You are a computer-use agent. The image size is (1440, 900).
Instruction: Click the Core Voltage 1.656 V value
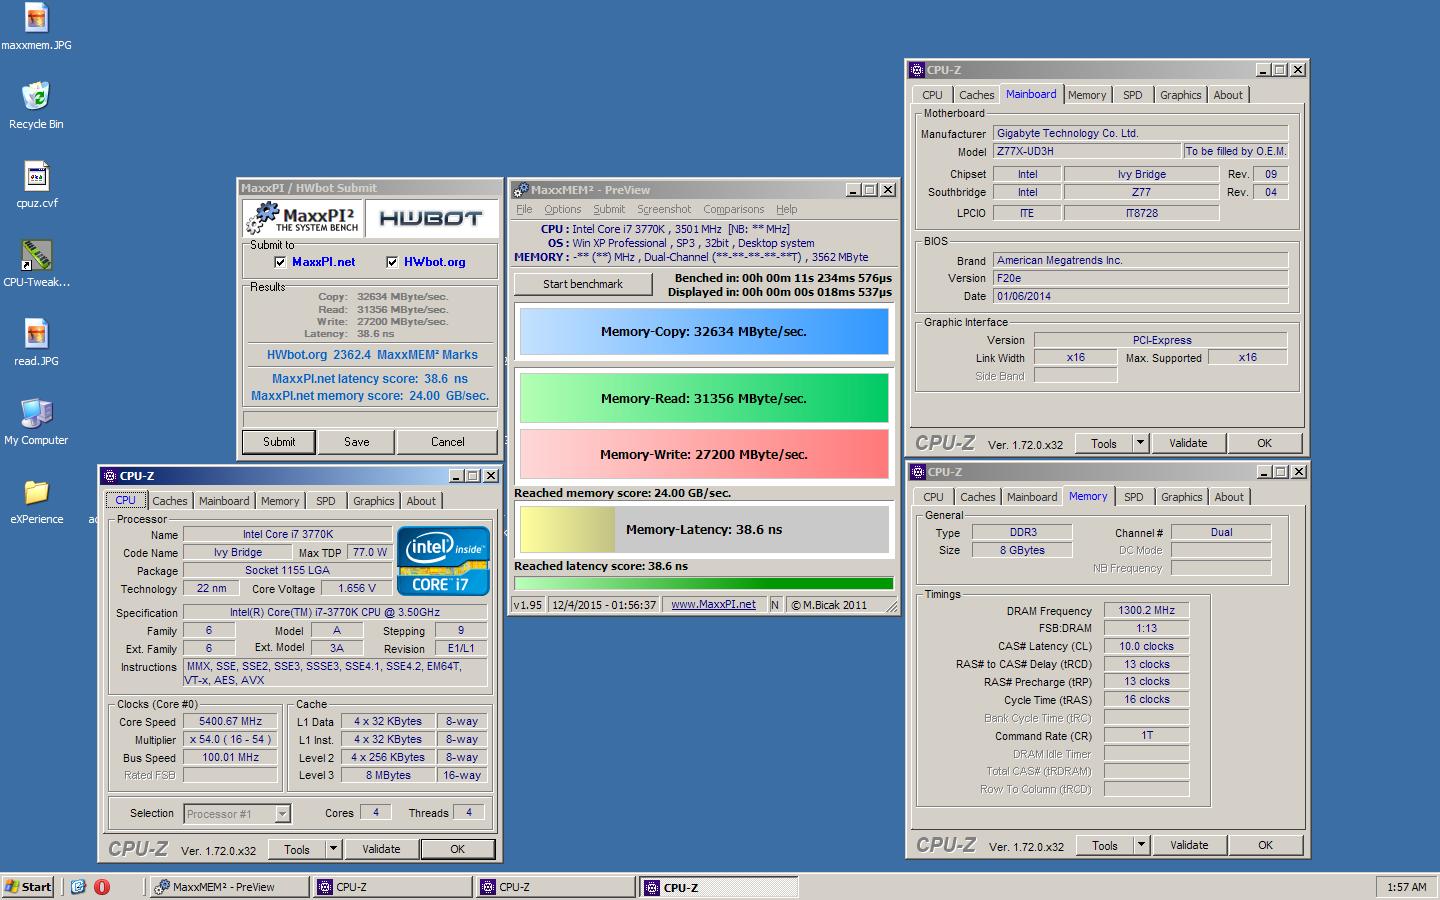[x=357, y=588]
